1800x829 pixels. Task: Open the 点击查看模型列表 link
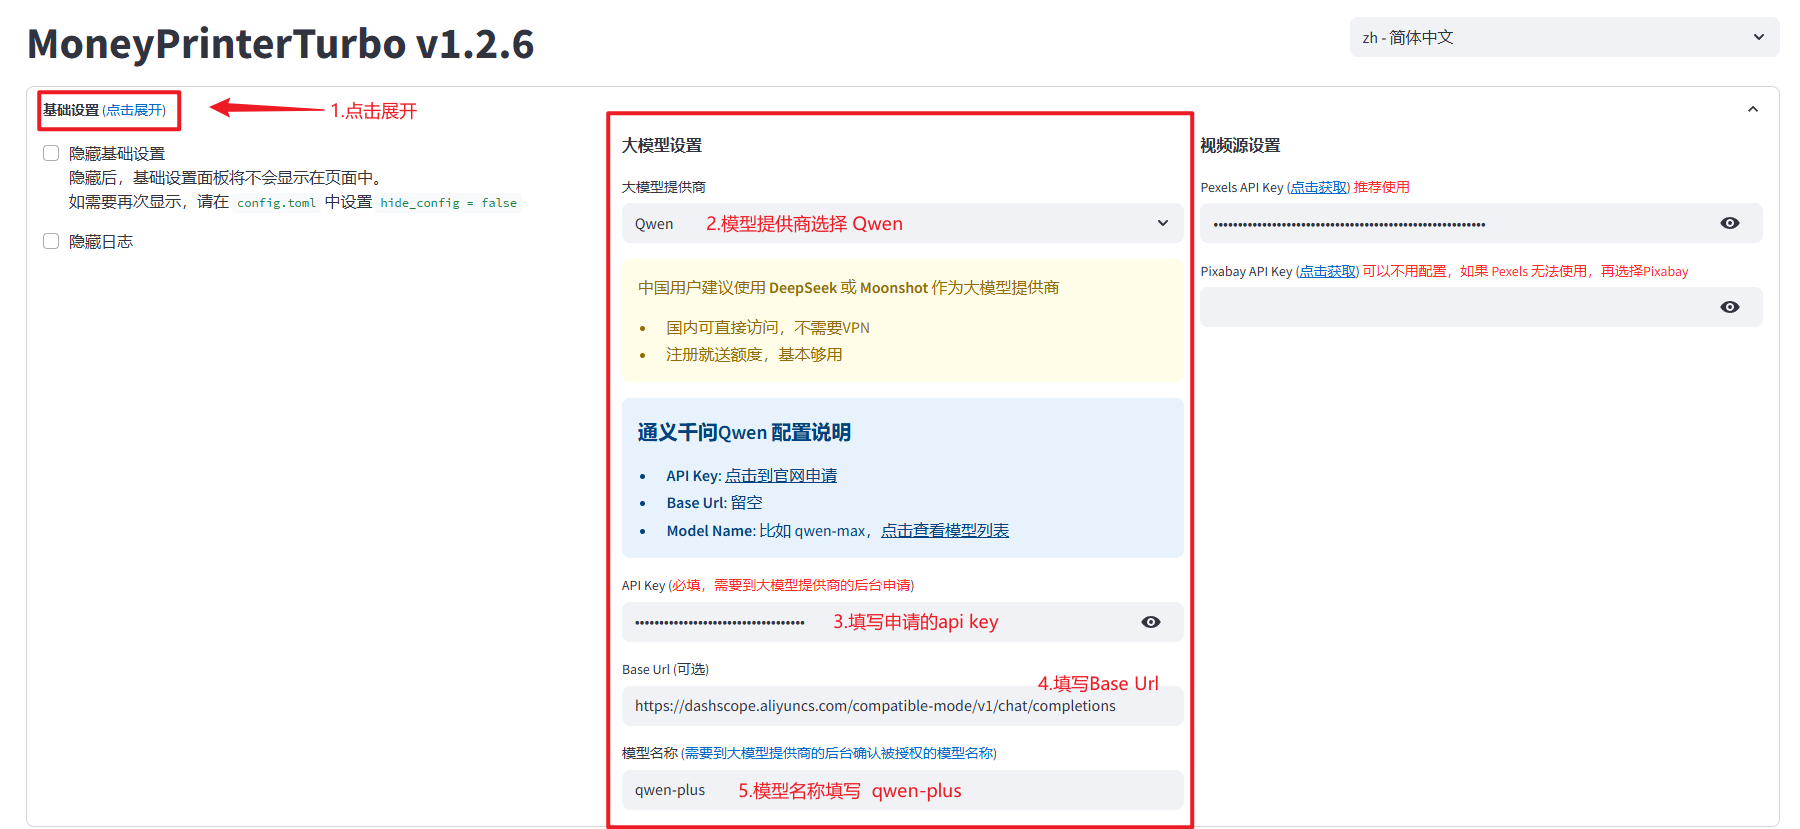(945, 531)
